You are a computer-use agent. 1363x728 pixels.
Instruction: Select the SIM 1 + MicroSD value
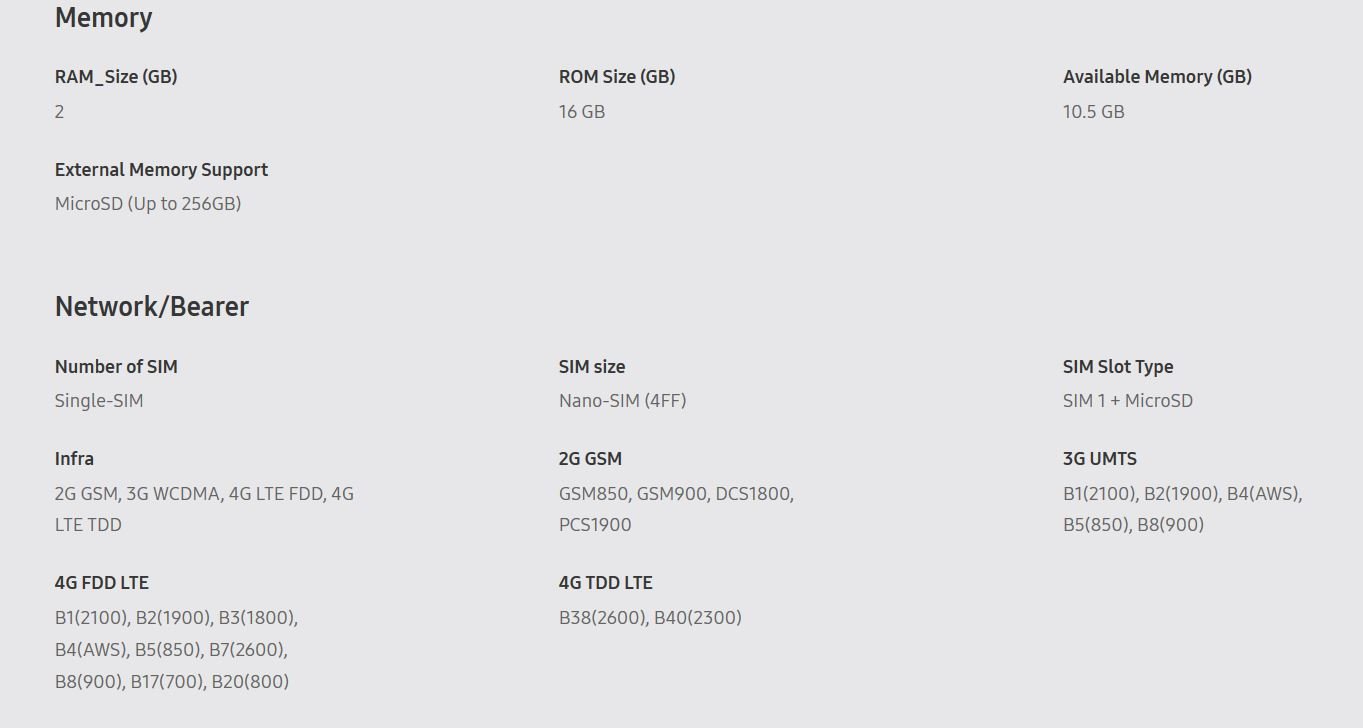point(1127,401)
